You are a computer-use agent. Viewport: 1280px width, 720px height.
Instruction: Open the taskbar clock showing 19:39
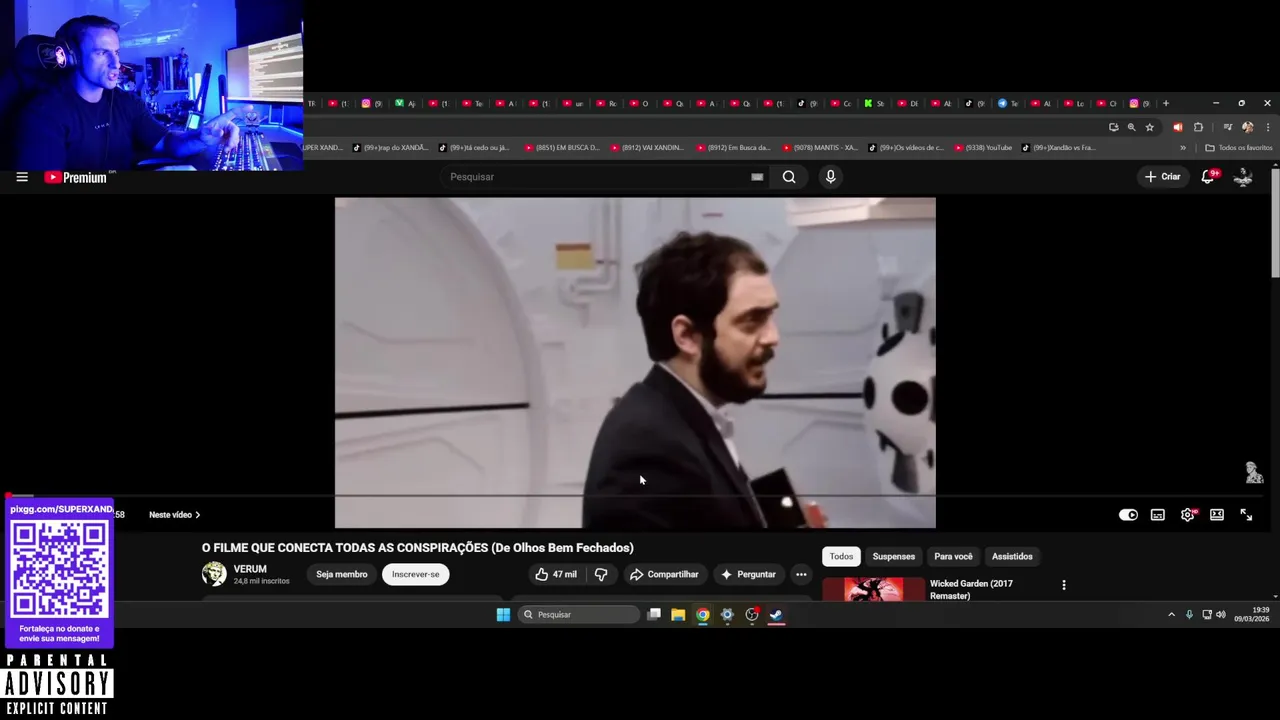click(1252, 614)
